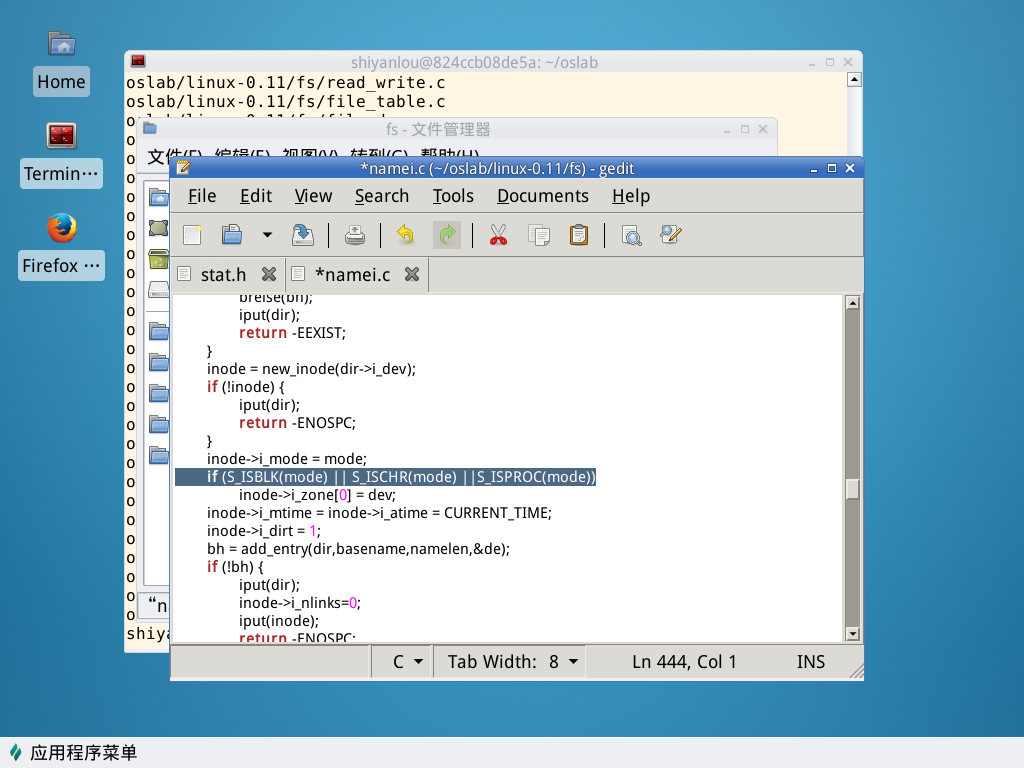Print the document using printer icon
The height and width of the screenshot is (768, 1024).
point(355,235)
